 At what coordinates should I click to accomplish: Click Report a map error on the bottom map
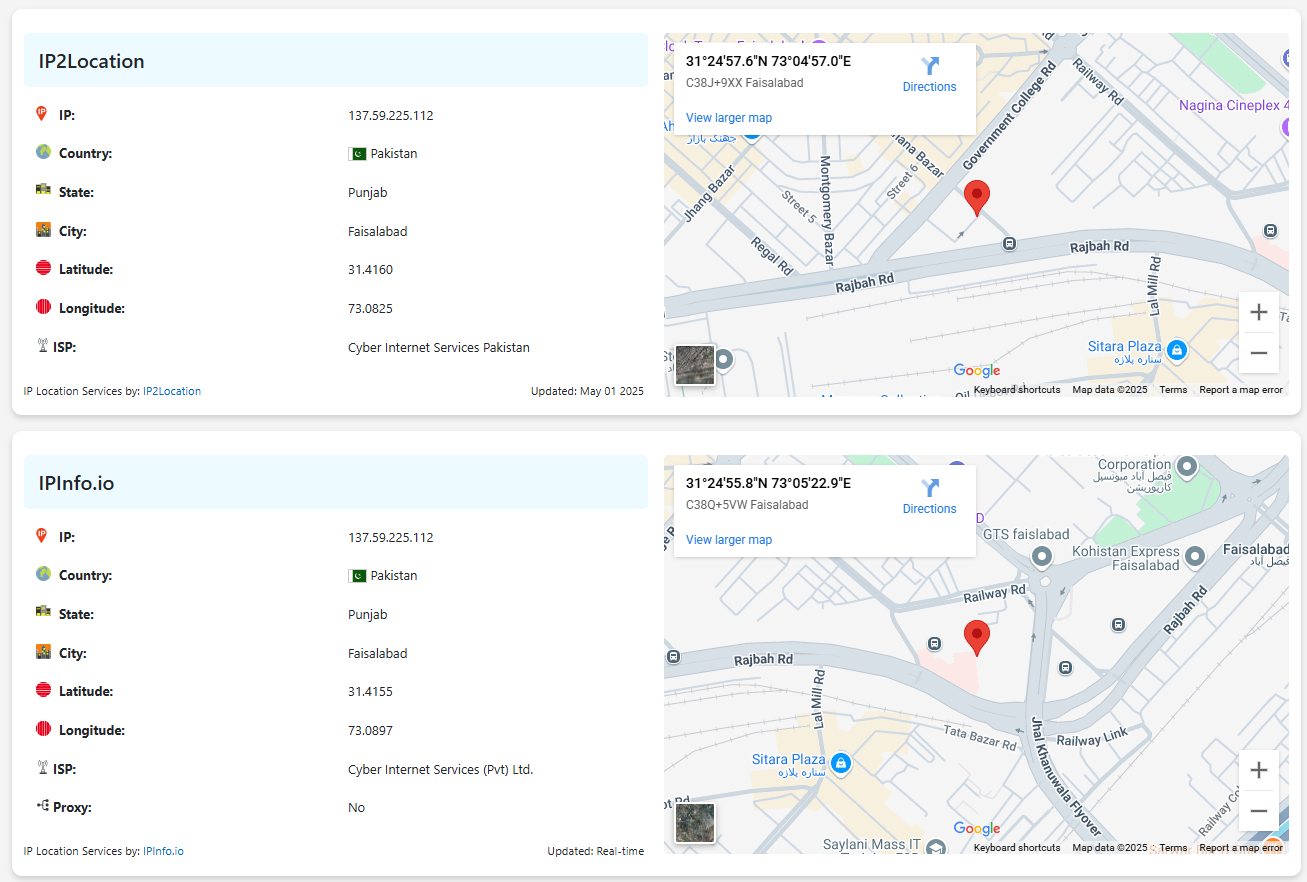pyautogui.click(x=1241, y=848)
